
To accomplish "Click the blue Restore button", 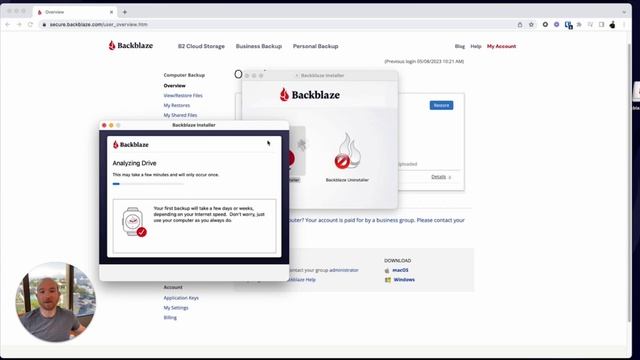I will [x=441, y=105].
